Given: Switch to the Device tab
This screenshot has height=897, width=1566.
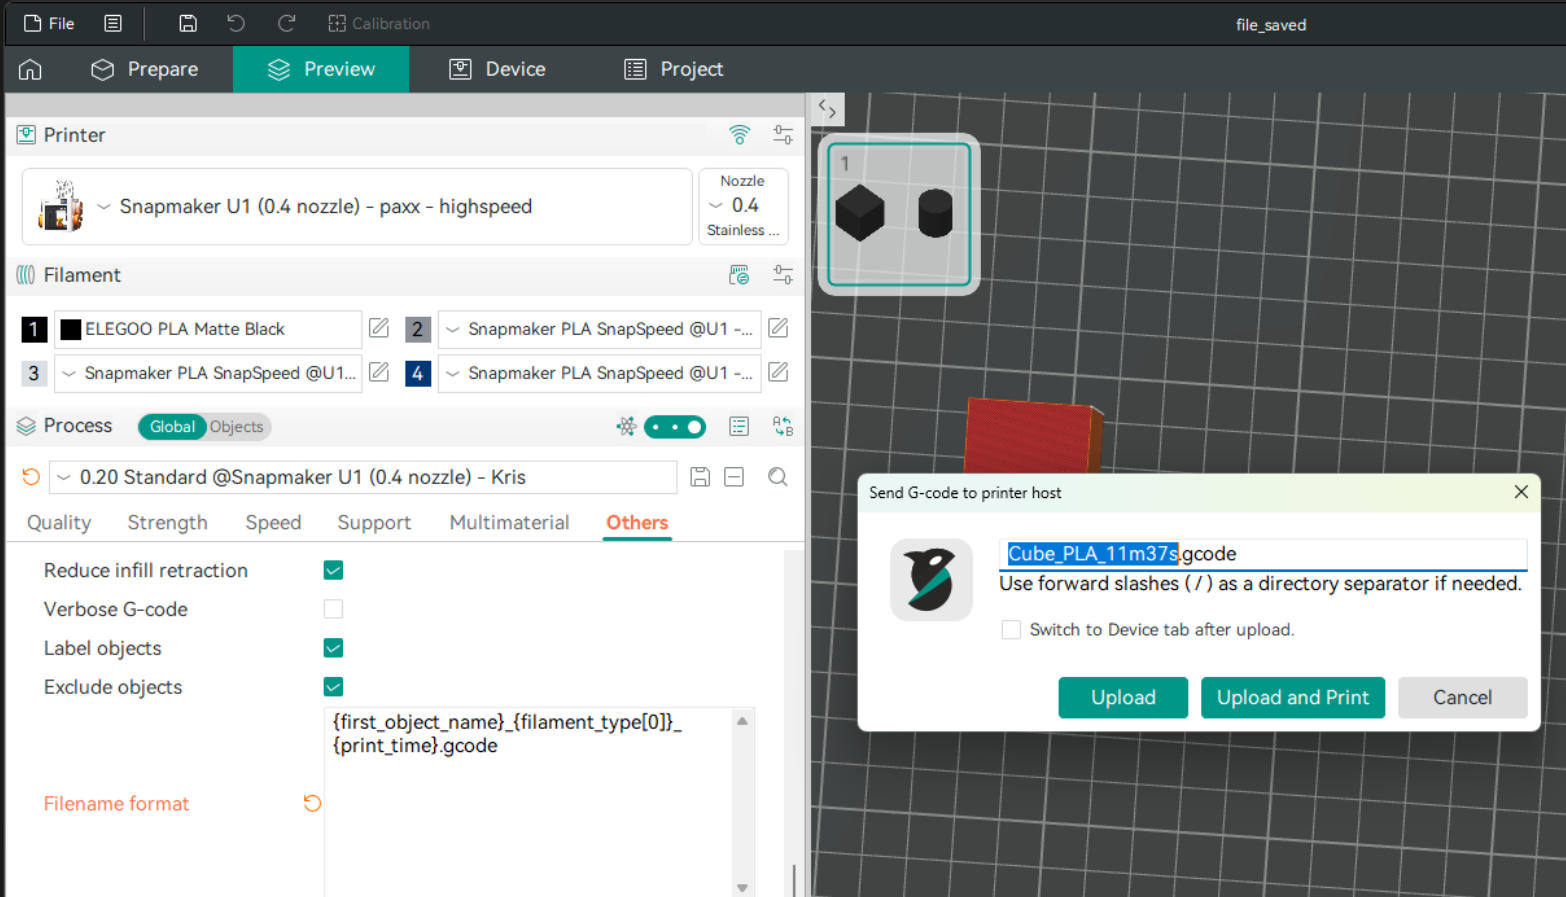Looking at the screenshot, I should coord(497,69).
